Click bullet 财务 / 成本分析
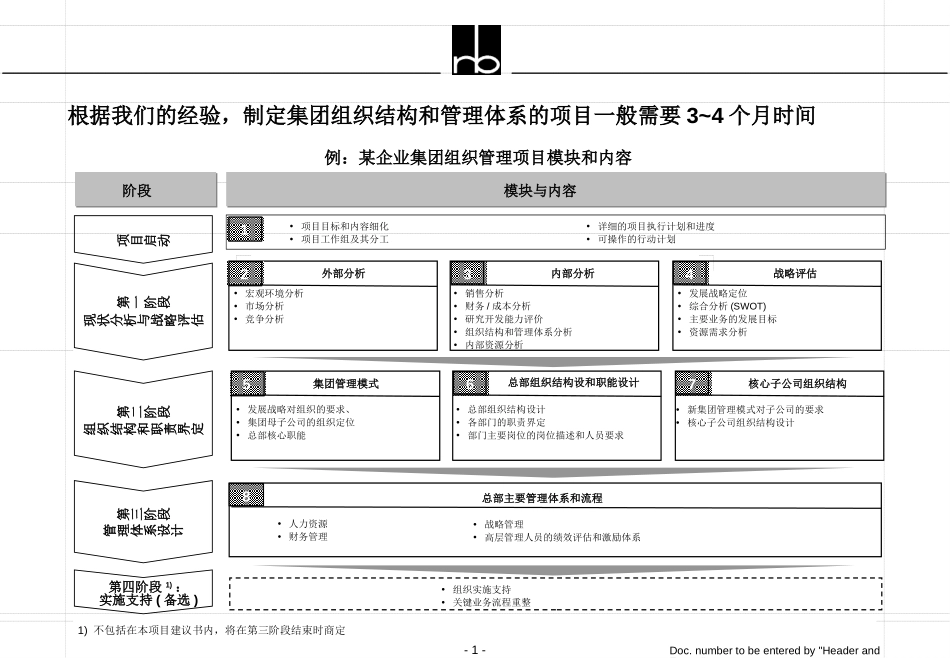 497,307
